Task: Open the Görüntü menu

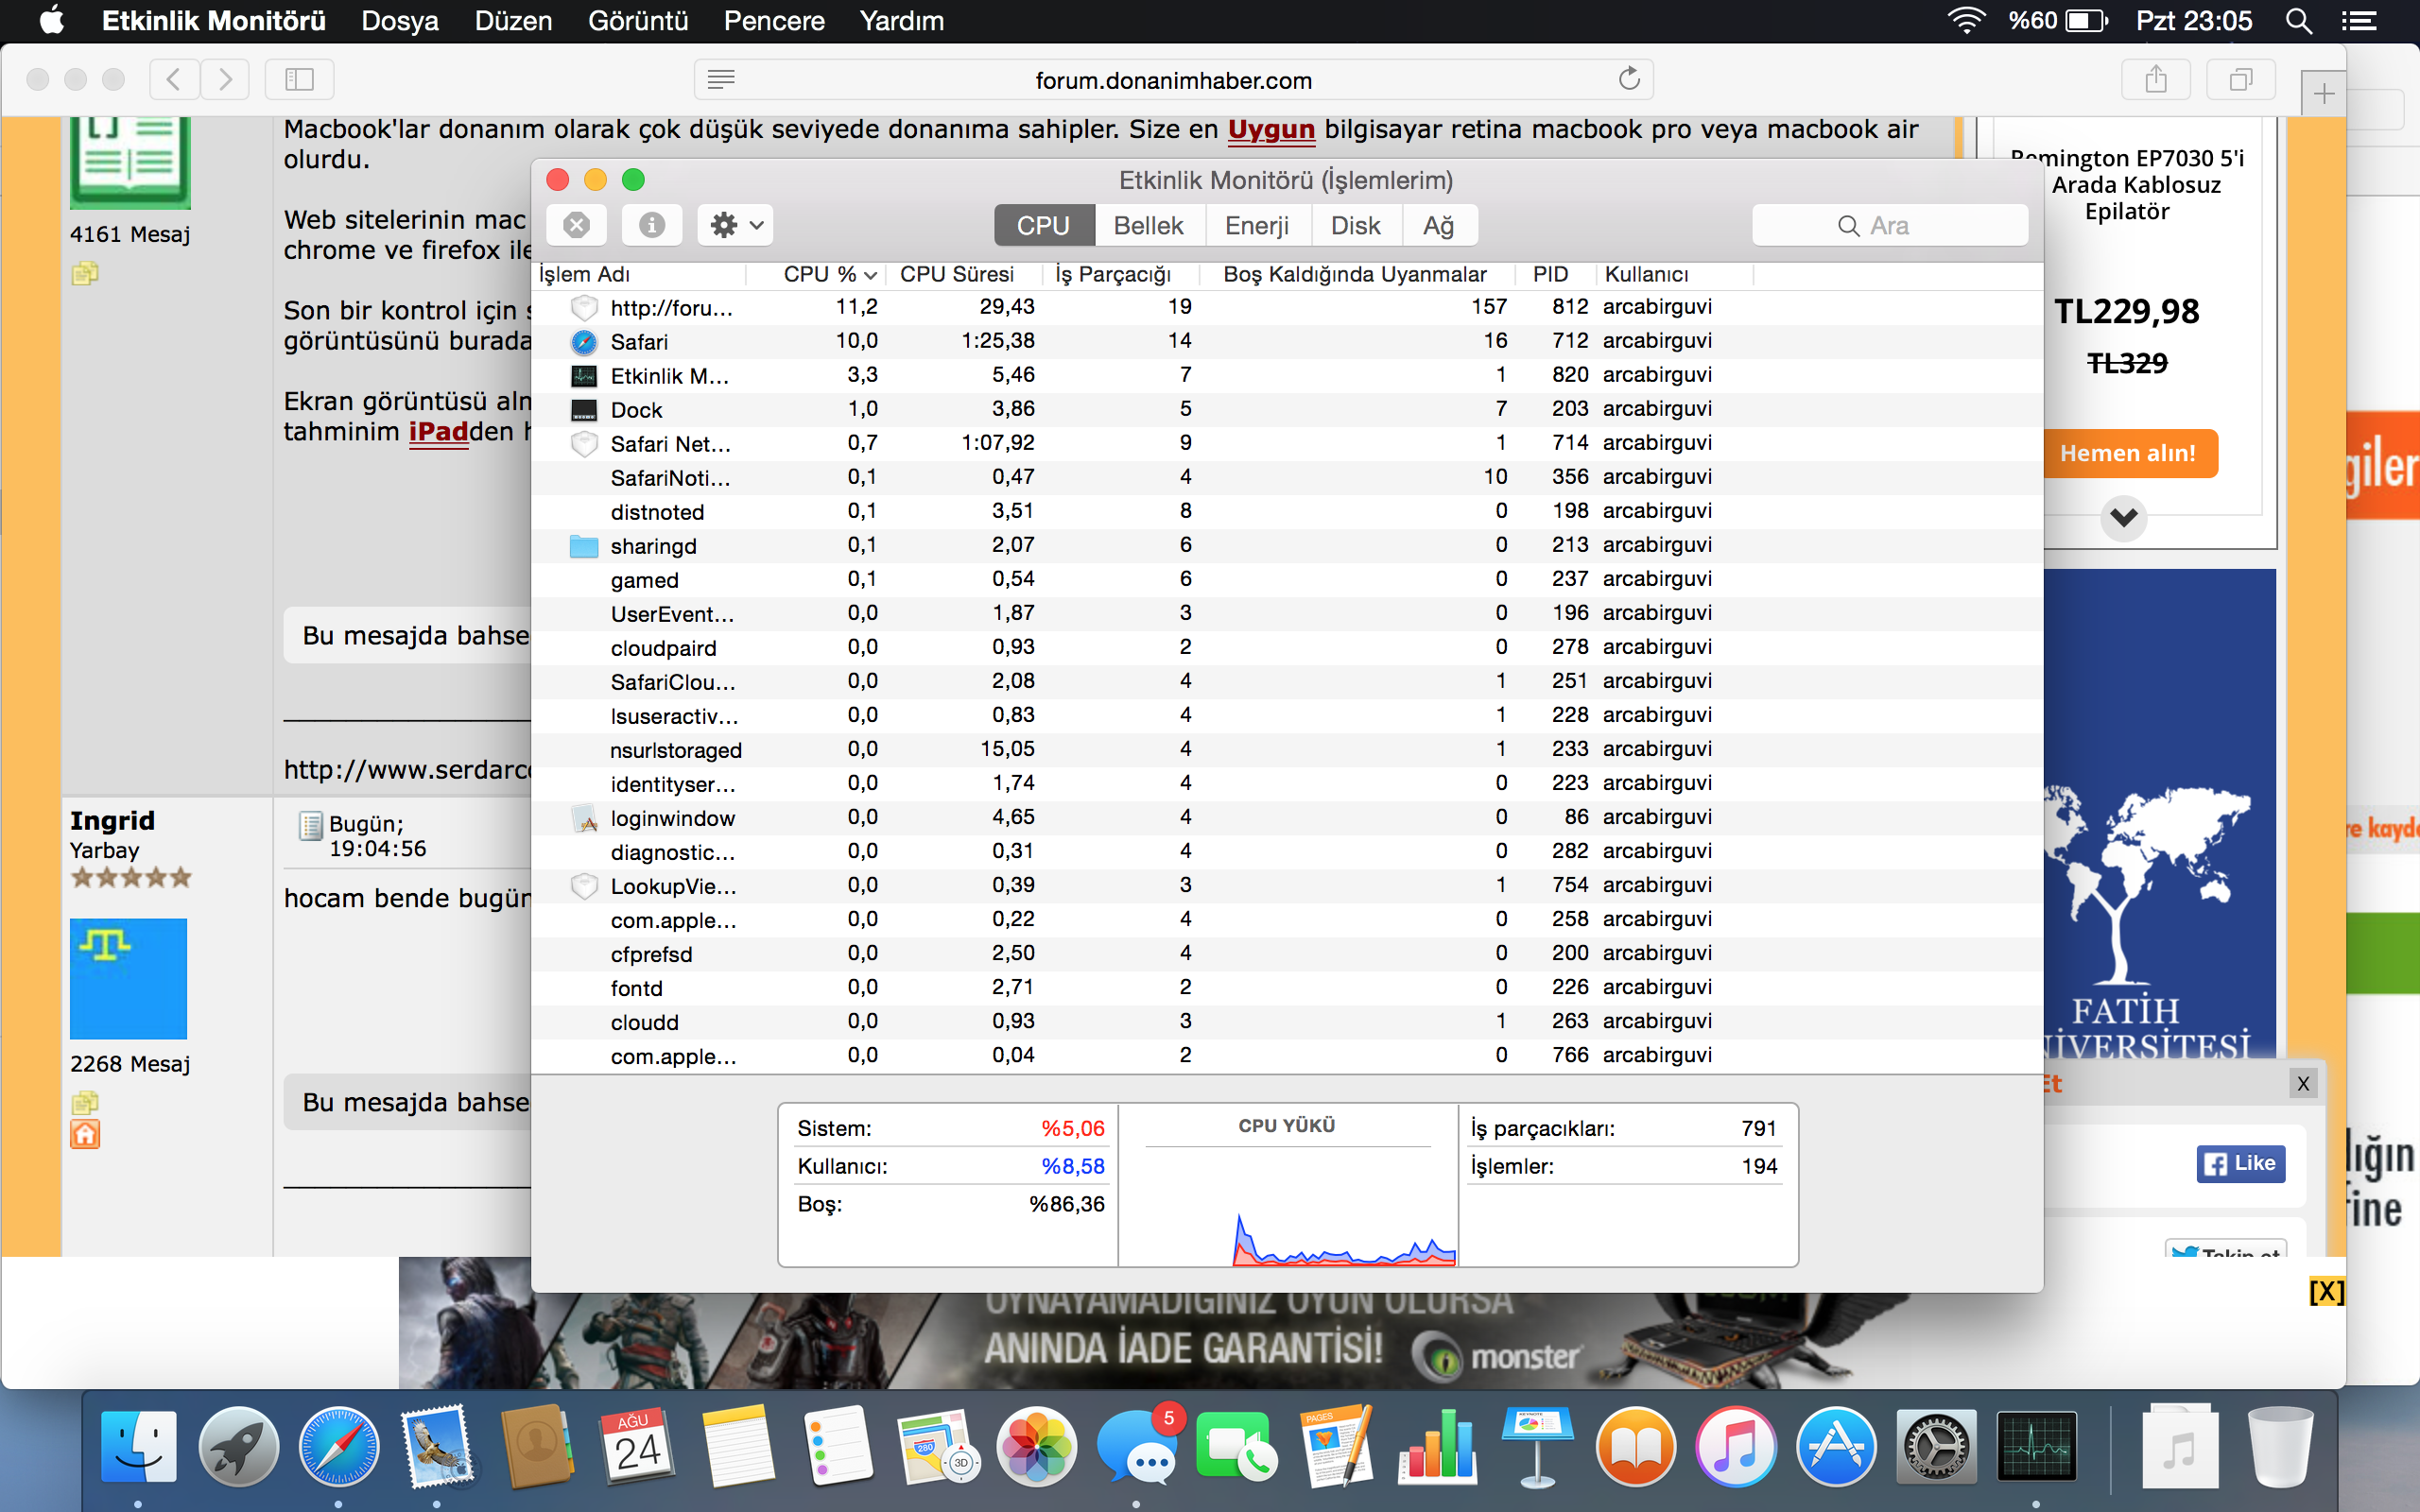Action: [x=638, y=21]
